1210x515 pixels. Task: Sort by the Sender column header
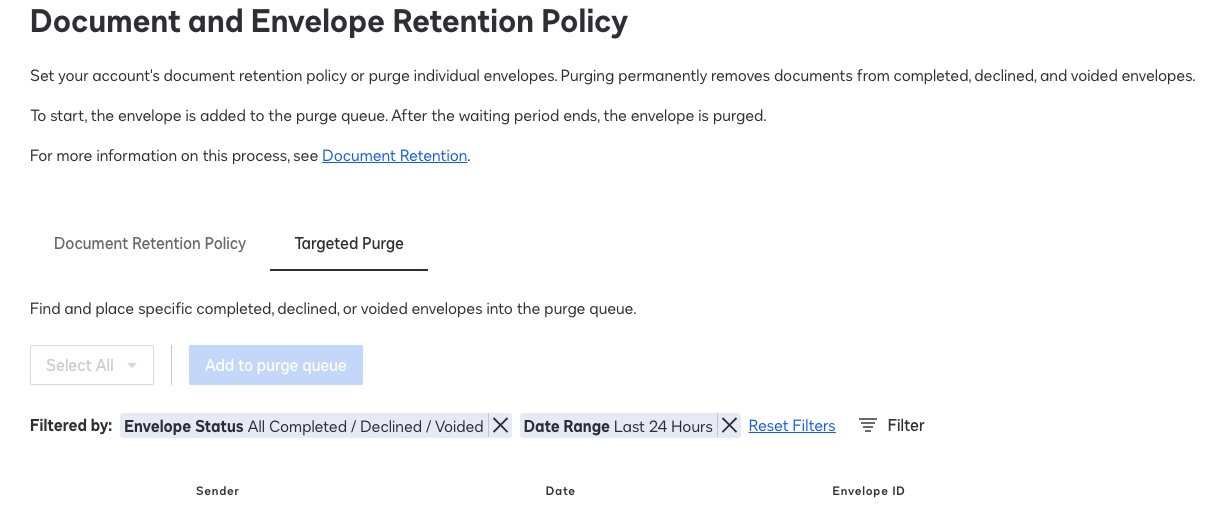(217, 491)
